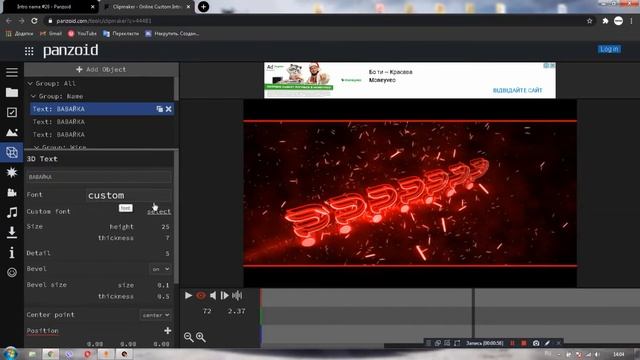Open the YouTube bookmark
Viewport: 640px width, 360px height.
coord(82,33)
